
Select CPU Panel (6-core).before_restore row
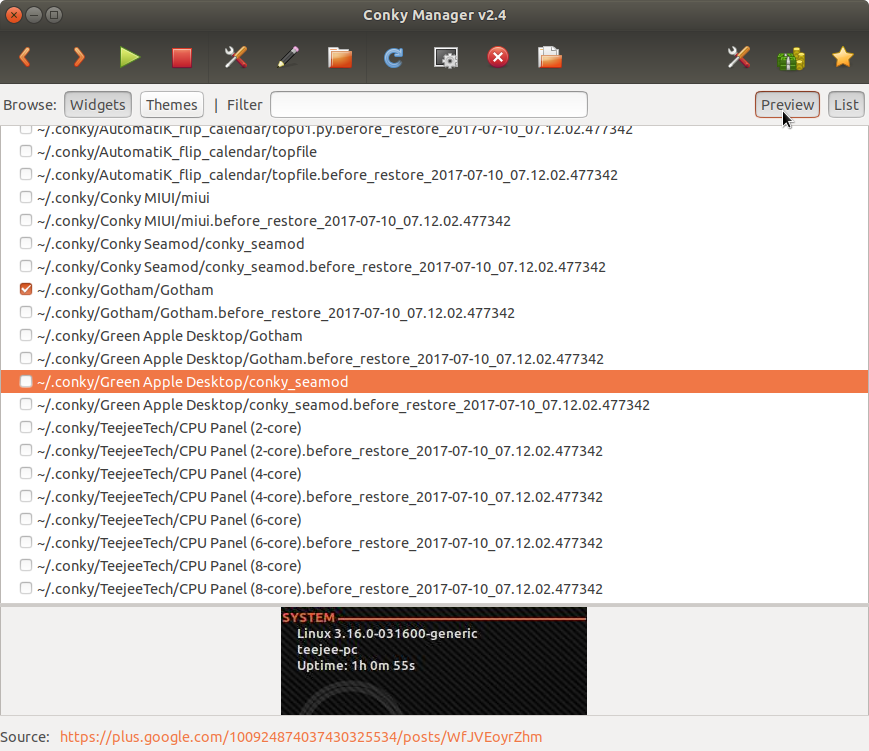tap(320, 543)
